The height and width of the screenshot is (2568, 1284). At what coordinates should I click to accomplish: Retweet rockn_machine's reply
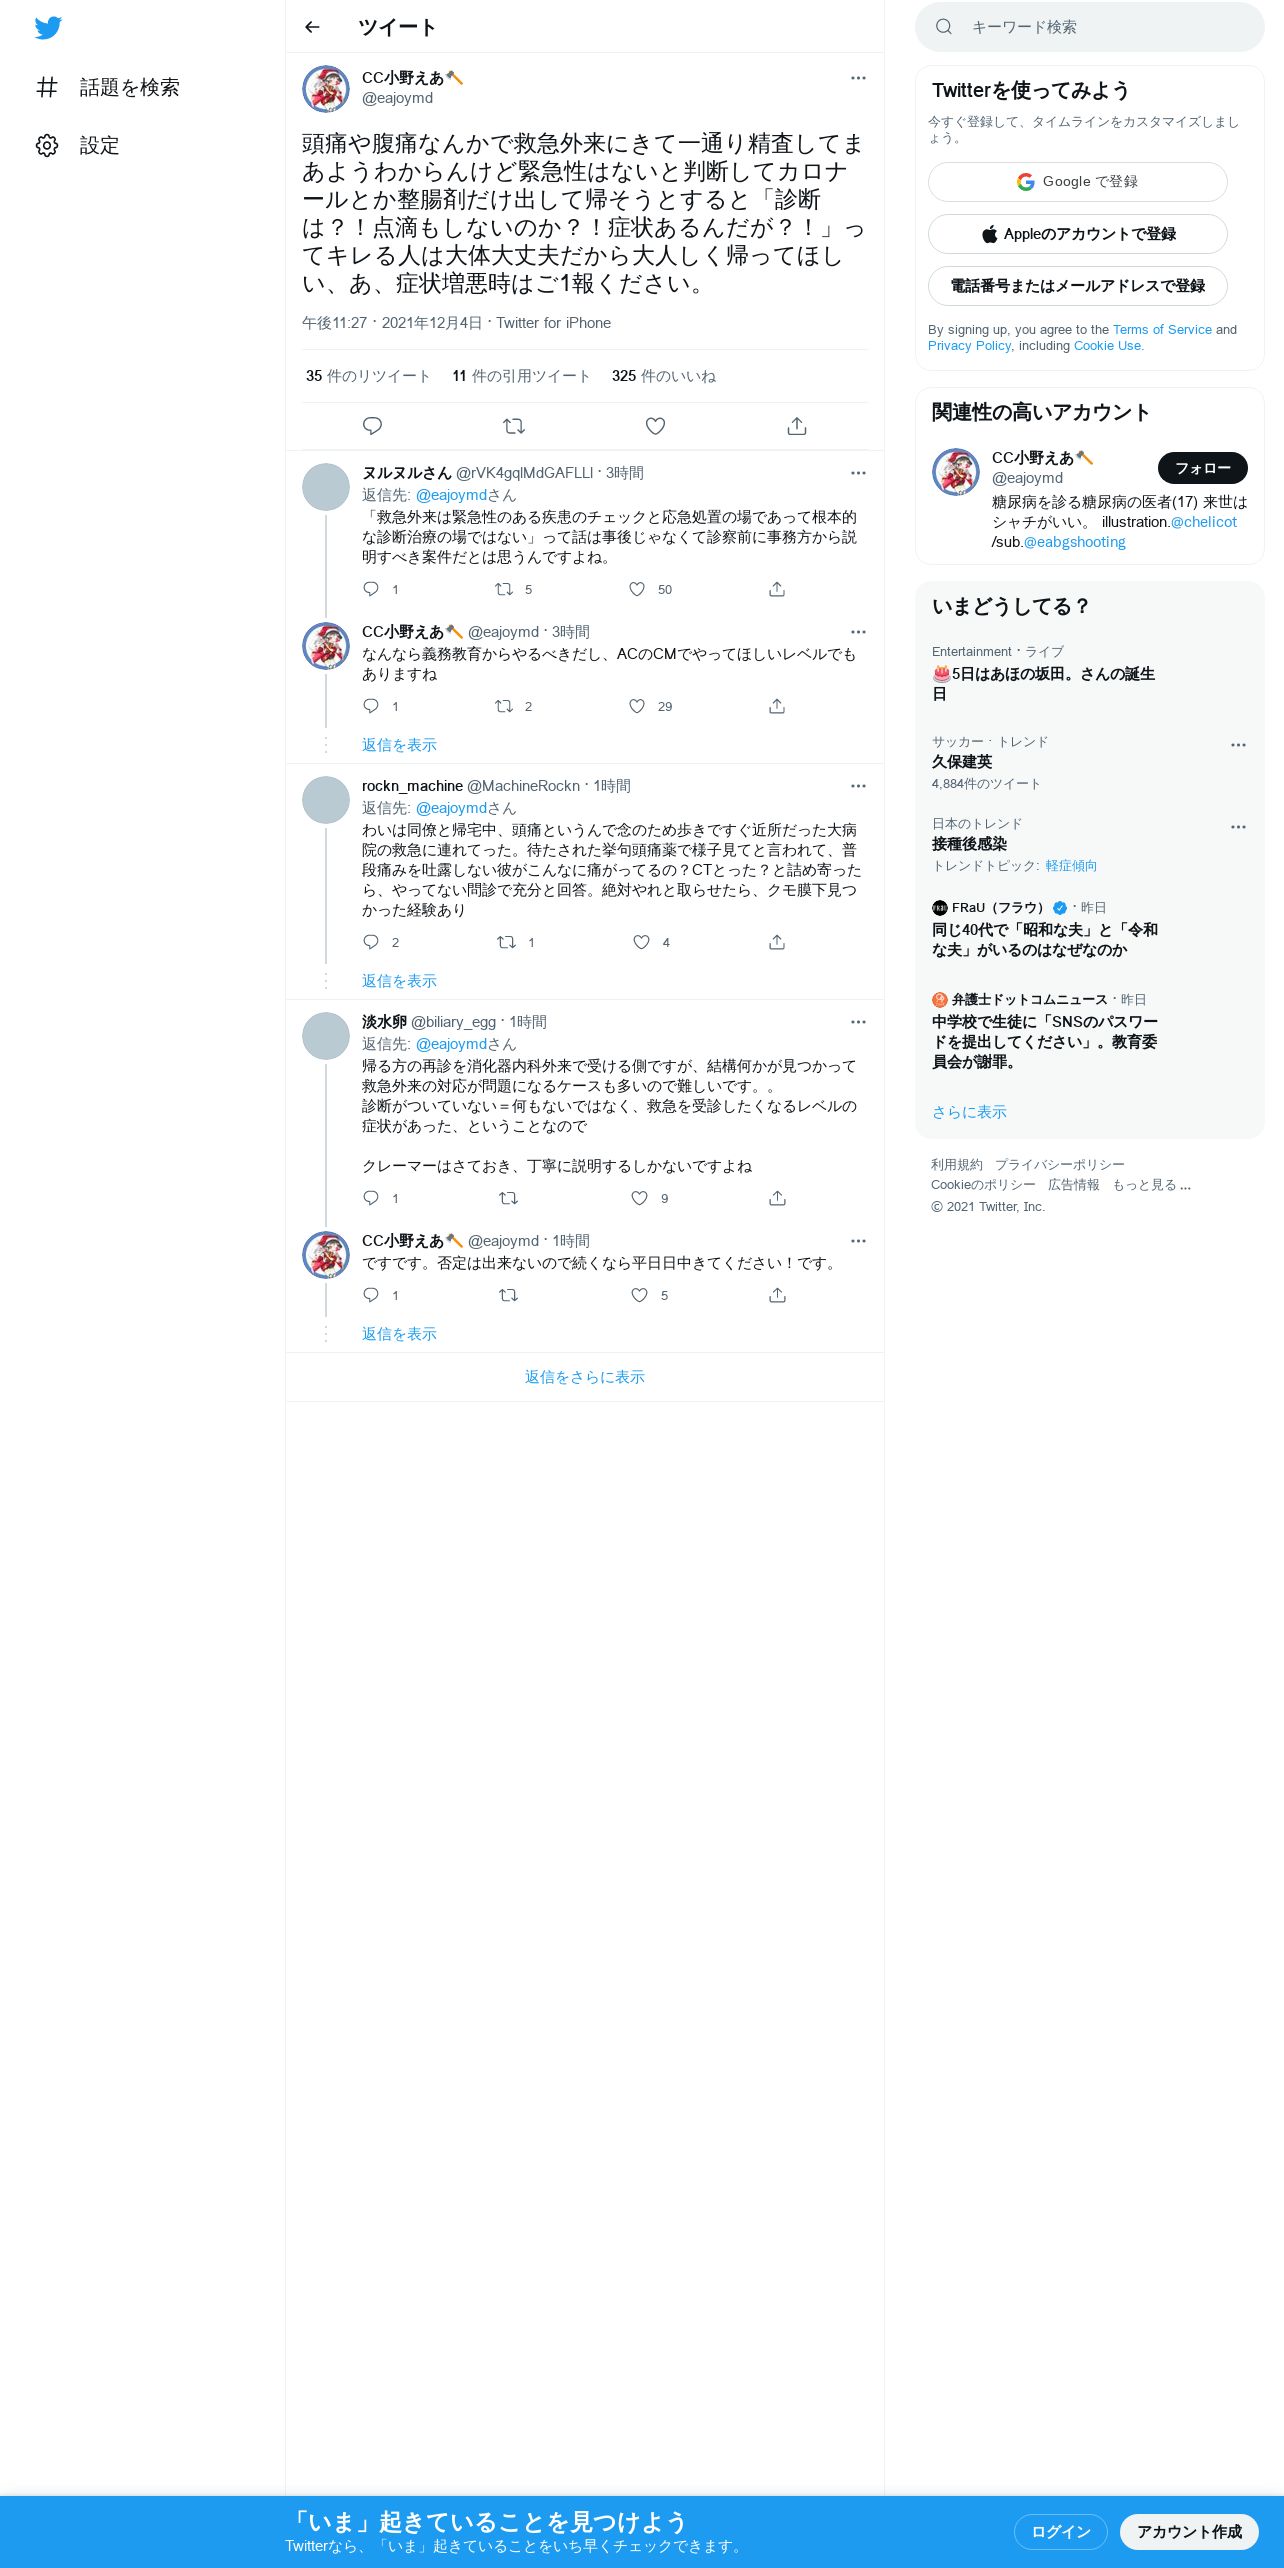click(x=507, y=942)
